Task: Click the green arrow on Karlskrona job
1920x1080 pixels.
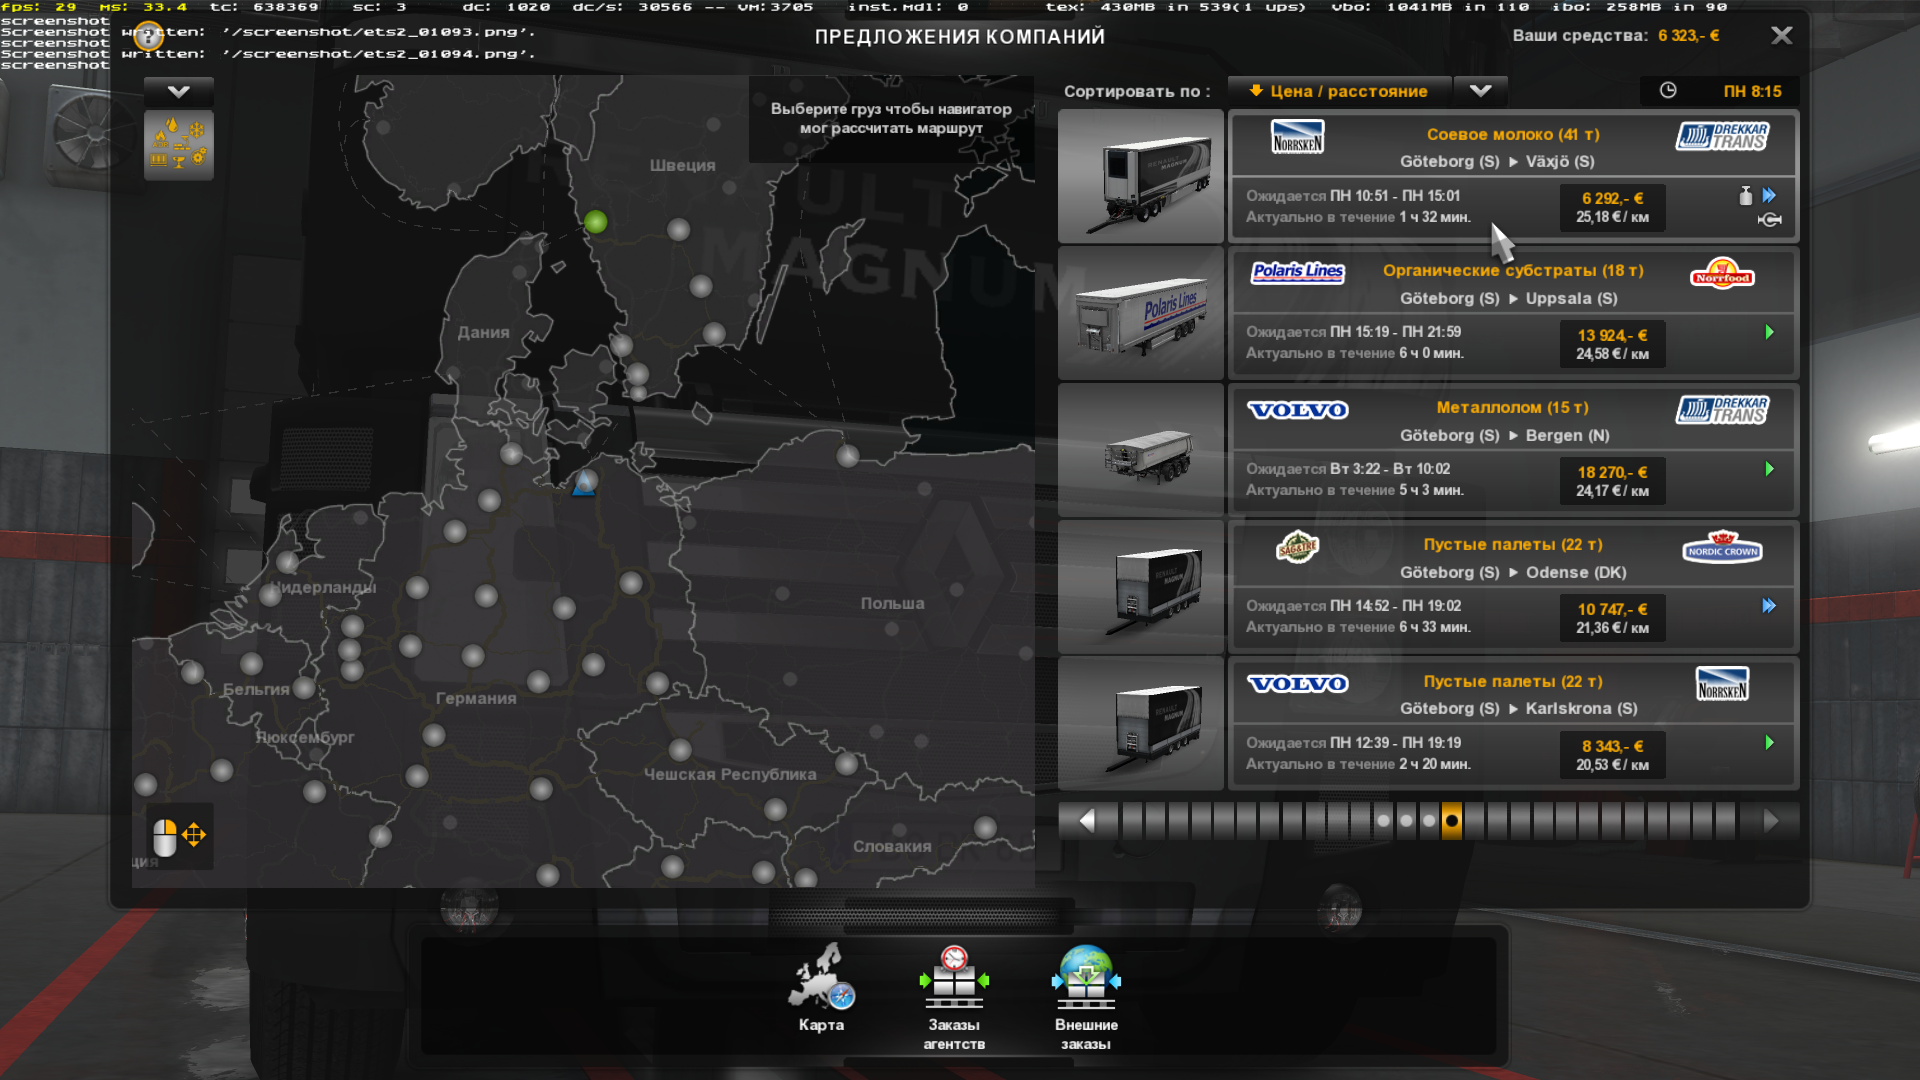Action: click(x=1769, y=743)
